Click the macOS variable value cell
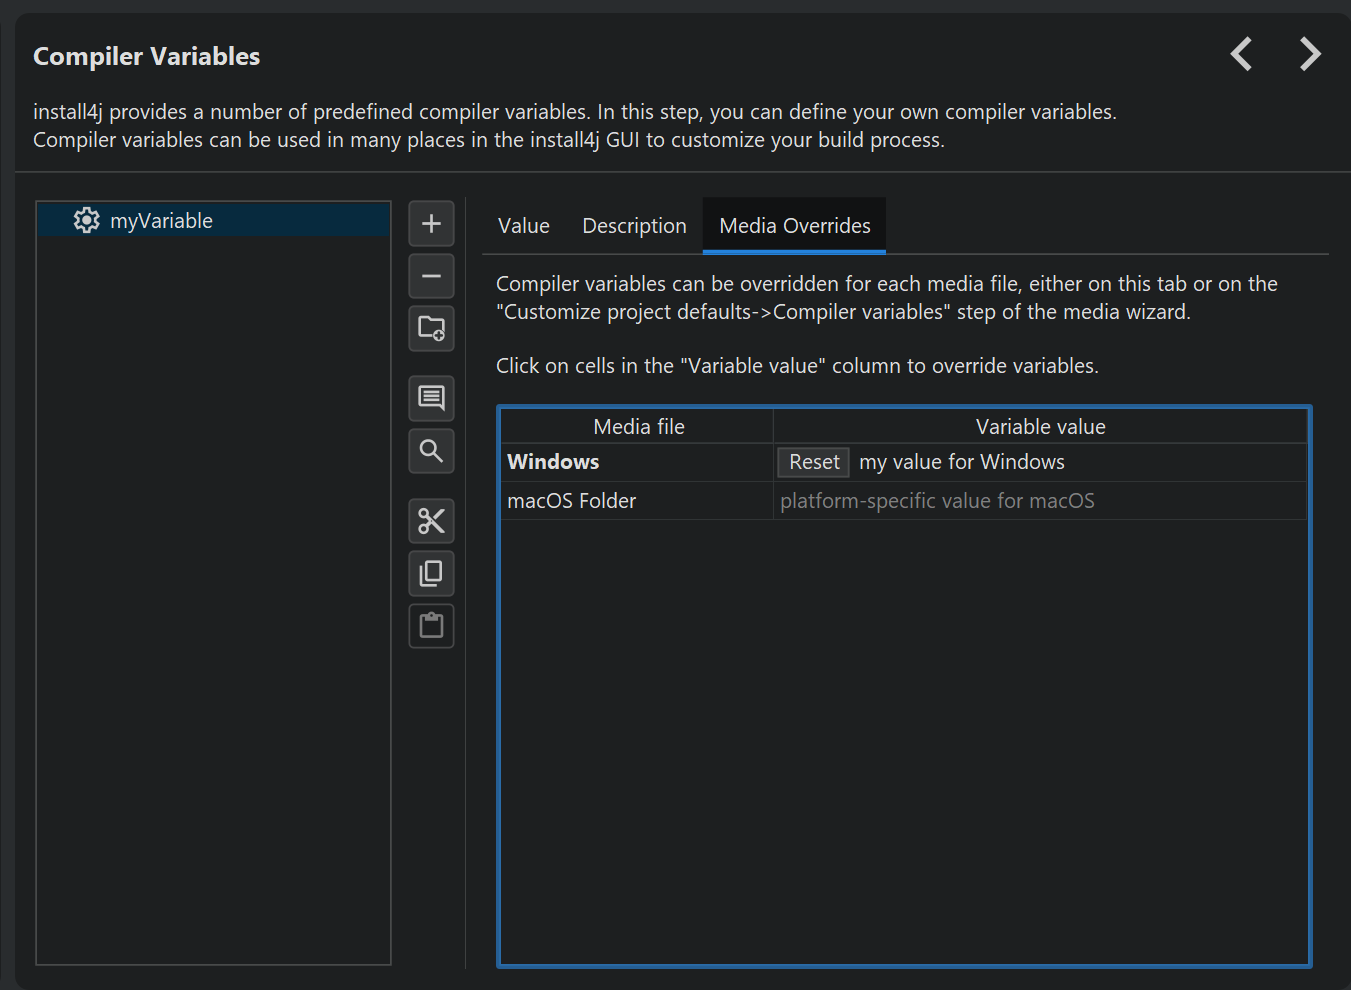Viewport: 1351px width, 990px height. pyautogui.click(x=1039, y=501)
